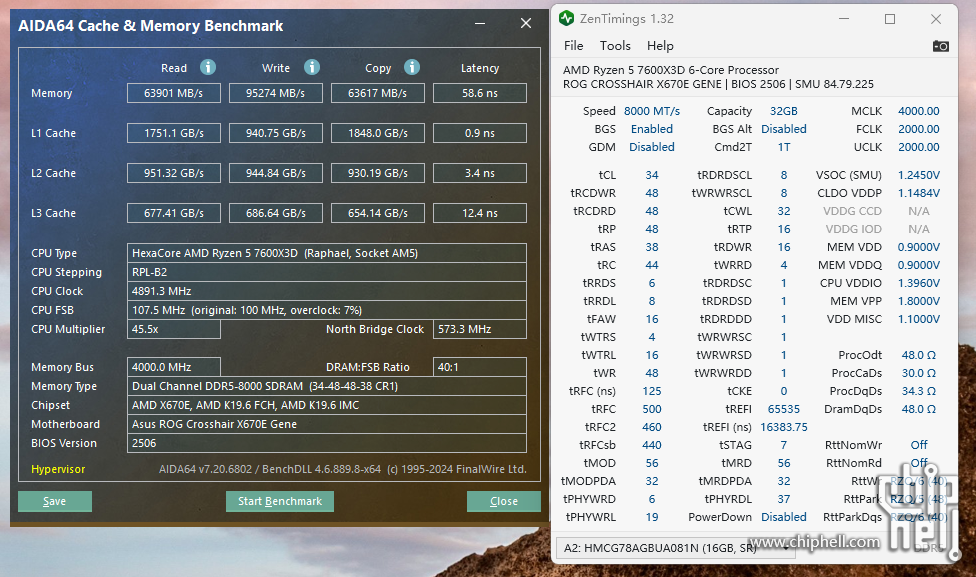Click the GDM value Disabled
Screen dimensions: 976x577
pos(652,147)
